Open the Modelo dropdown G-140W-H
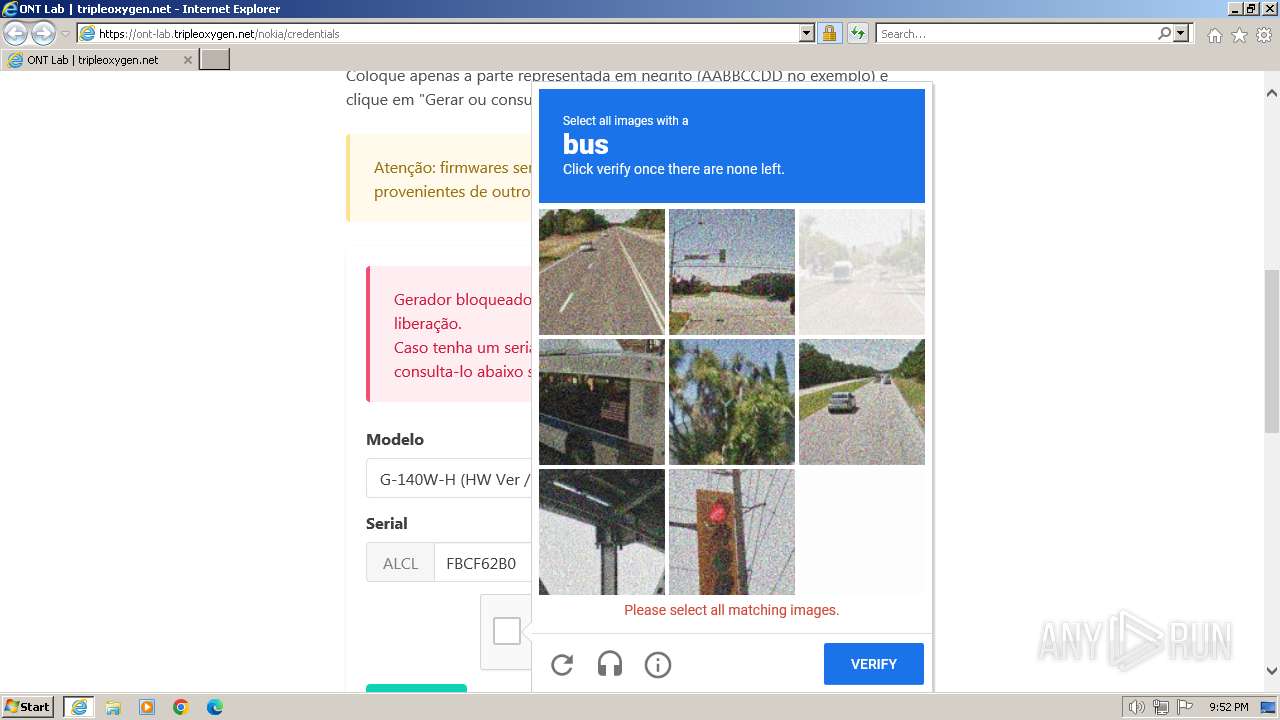 tap(449, 479)
